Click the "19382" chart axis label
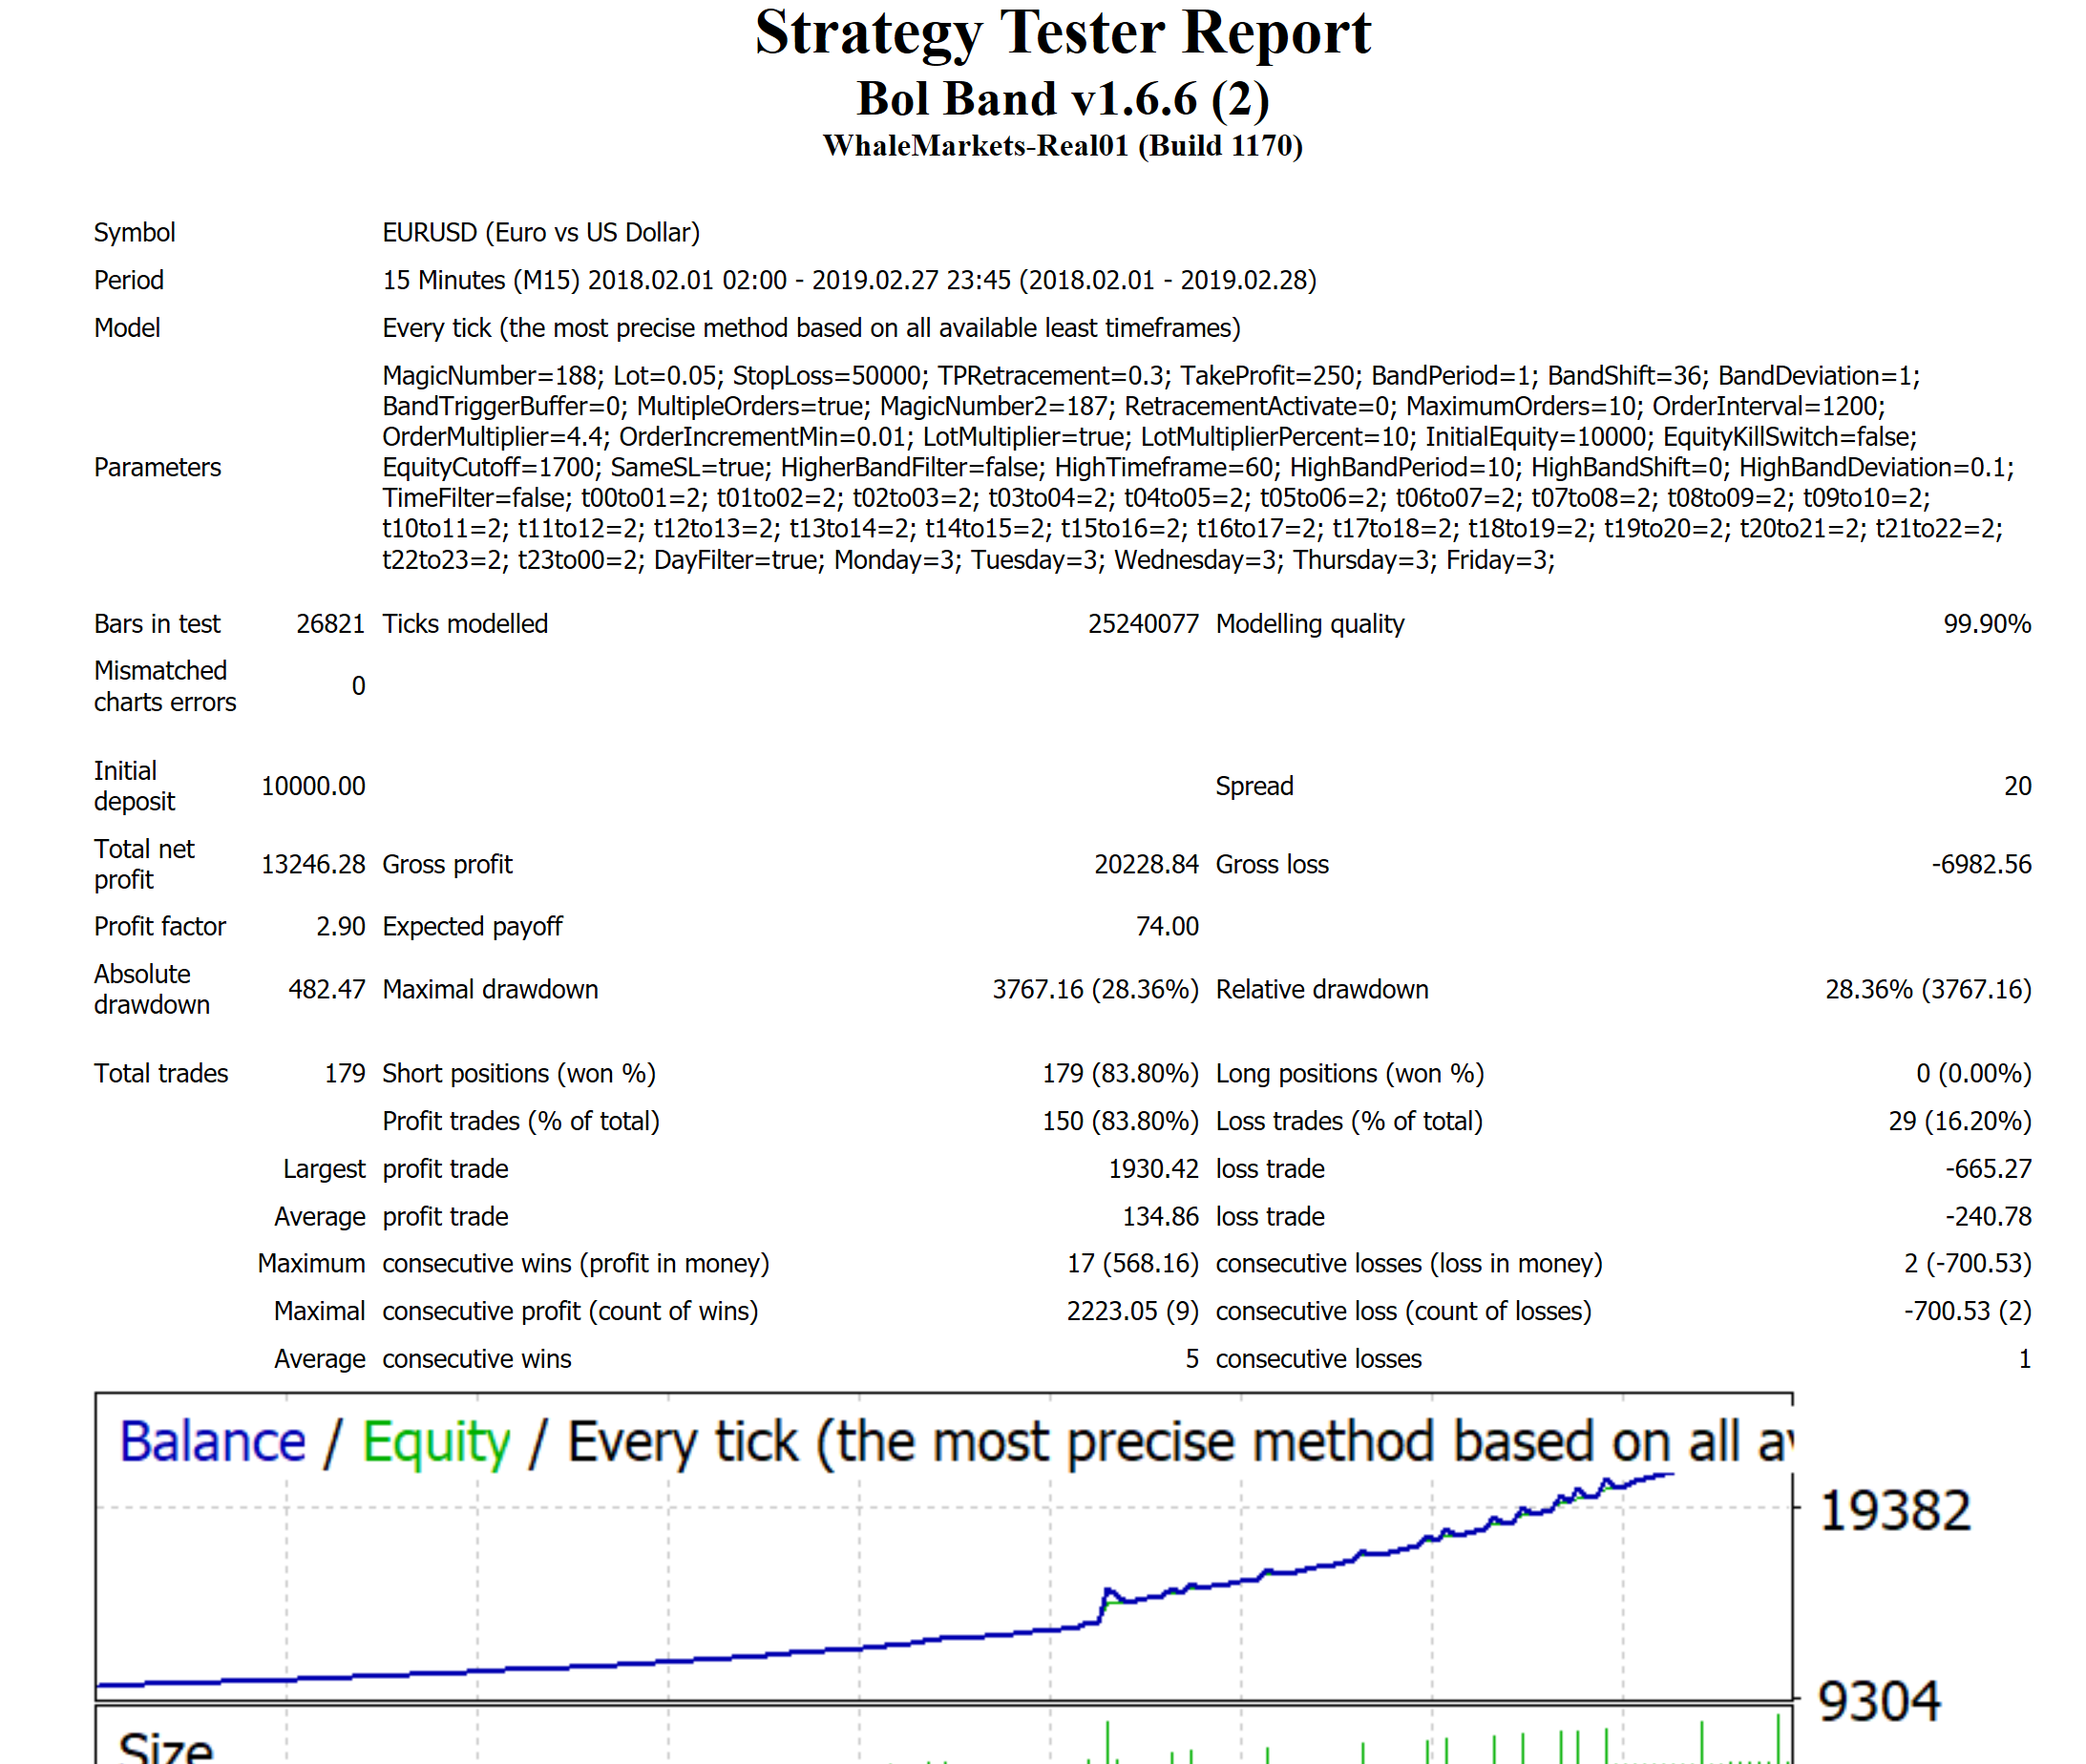The height and width of the screenshot is (1764, 2086). 1895,1511
